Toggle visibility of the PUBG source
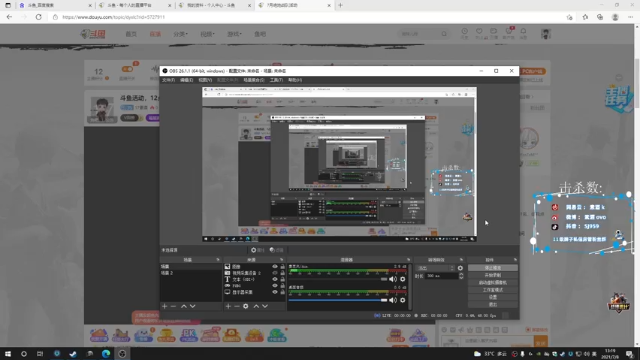This screenshot has width=640, height=360. pos(275,286)
